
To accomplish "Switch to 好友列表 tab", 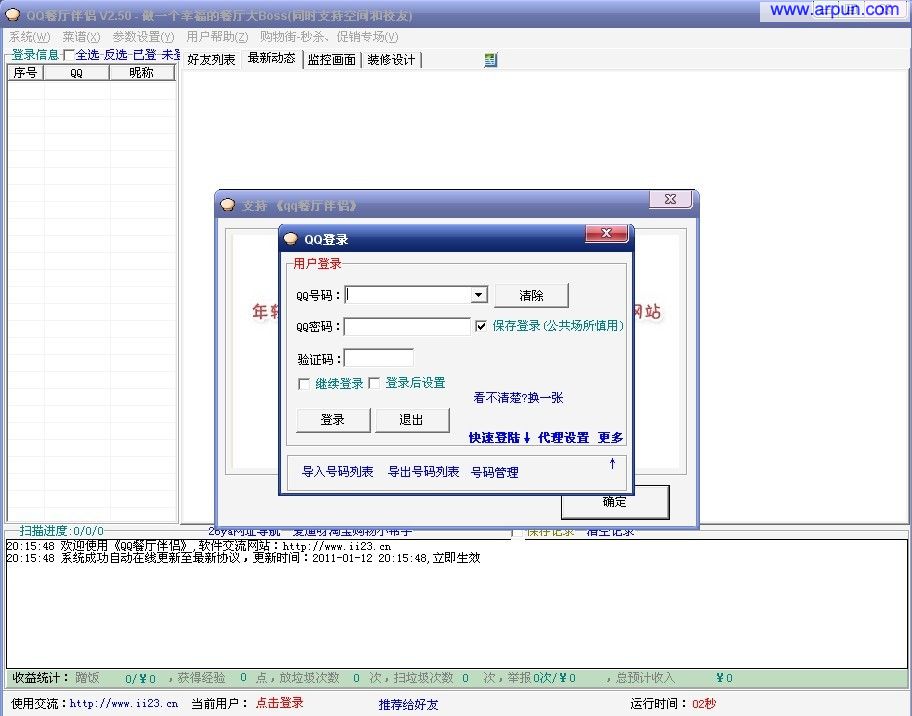I will 211,59.
